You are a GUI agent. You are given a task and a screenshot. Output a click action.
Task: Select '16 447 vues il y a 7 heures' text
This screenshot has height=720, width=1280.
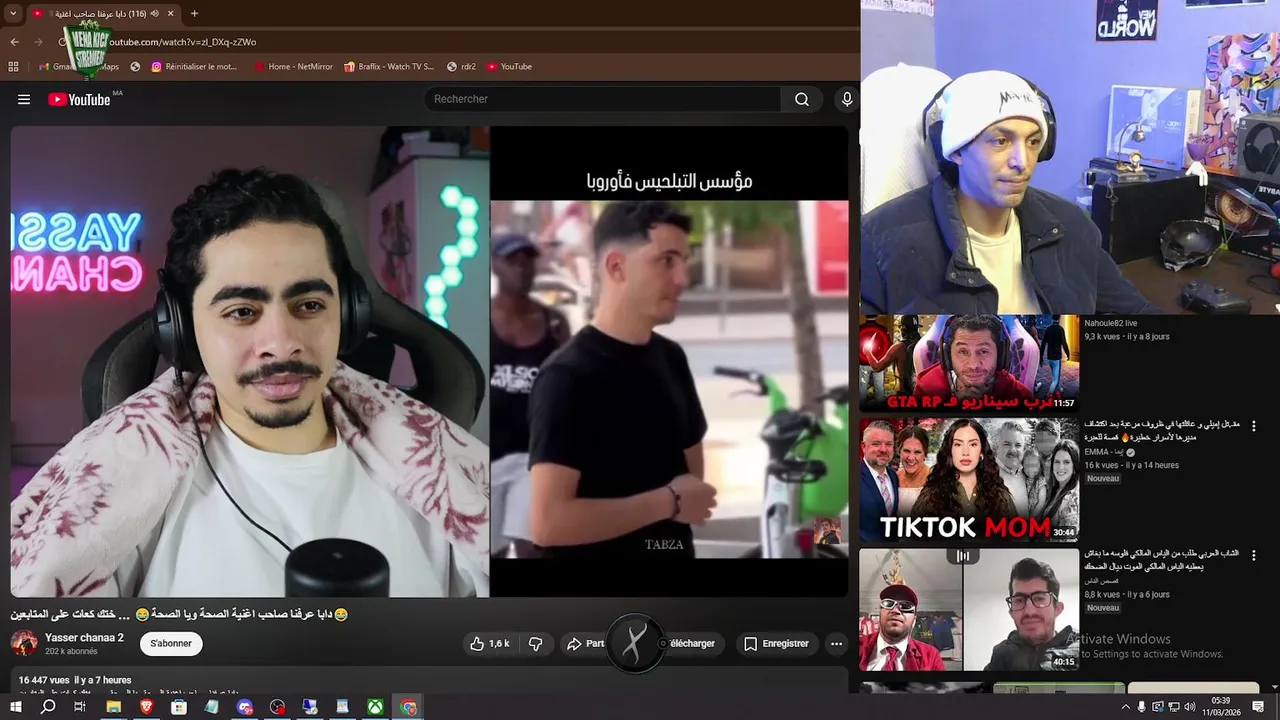pyautogui.click(x=75, y=680)
